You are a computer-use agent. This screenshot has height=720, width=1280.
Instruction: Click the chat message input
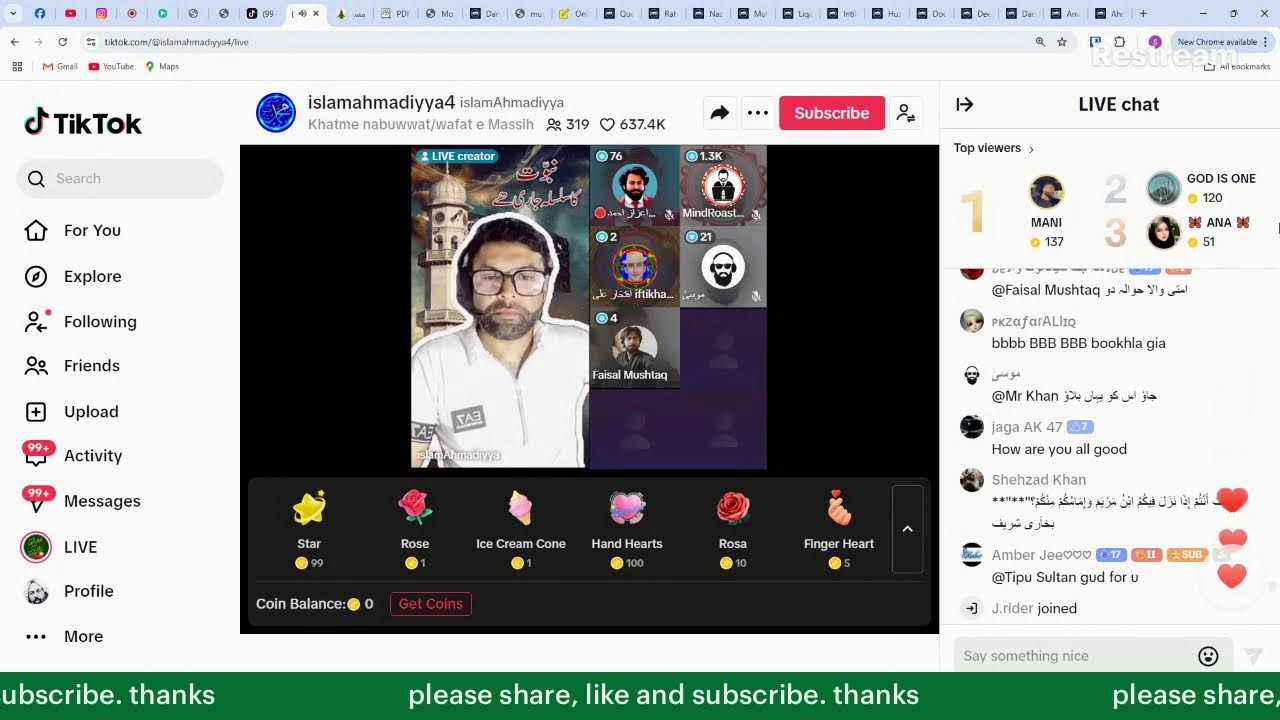pos(1075,656)
